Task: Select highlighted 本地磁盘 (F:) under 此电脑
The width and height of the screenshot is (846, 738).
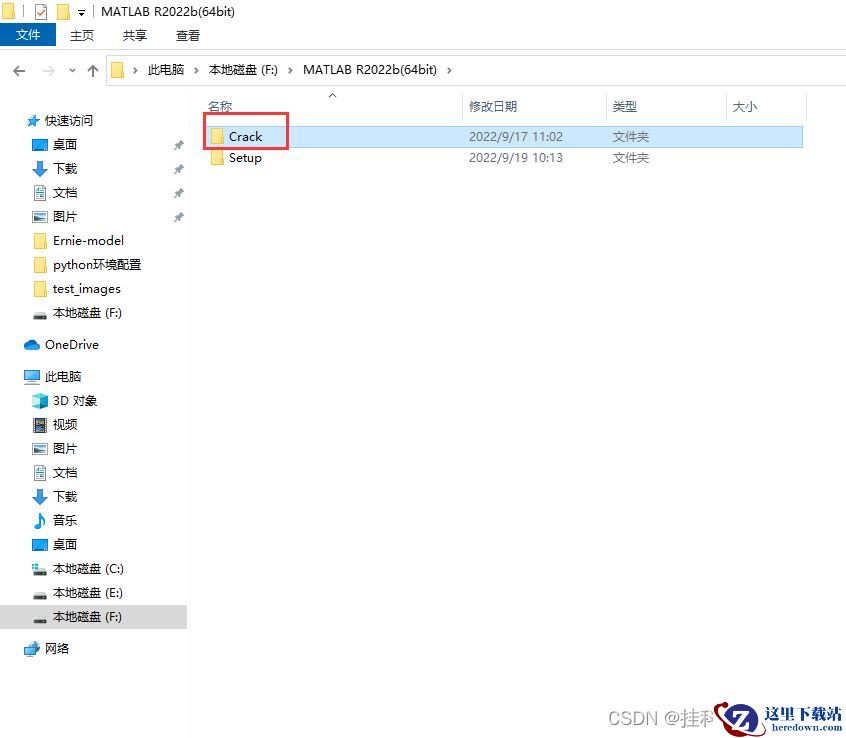Action: 93,617
